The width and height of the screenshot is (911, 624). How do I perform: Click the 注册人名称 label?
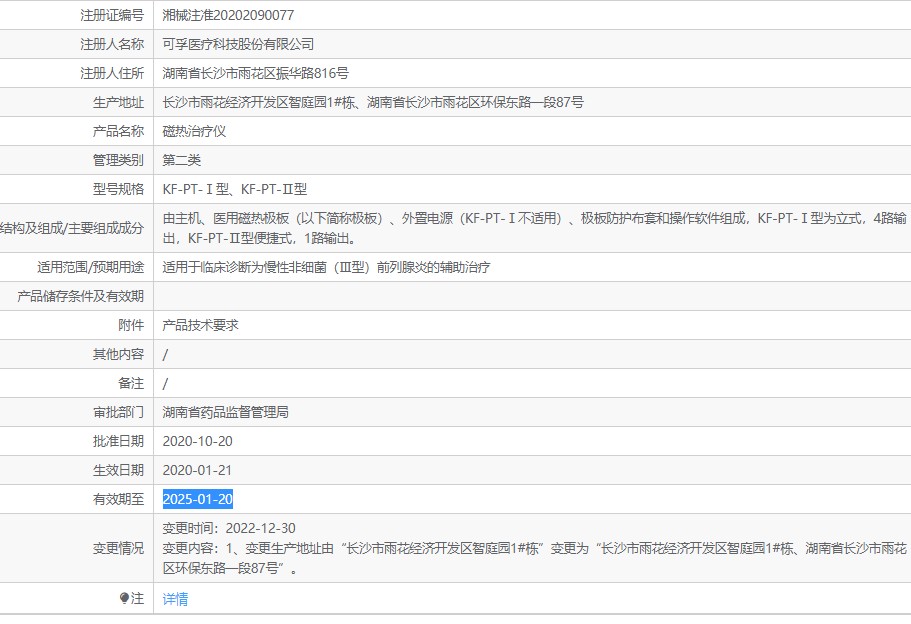click(x=112, y=44)
